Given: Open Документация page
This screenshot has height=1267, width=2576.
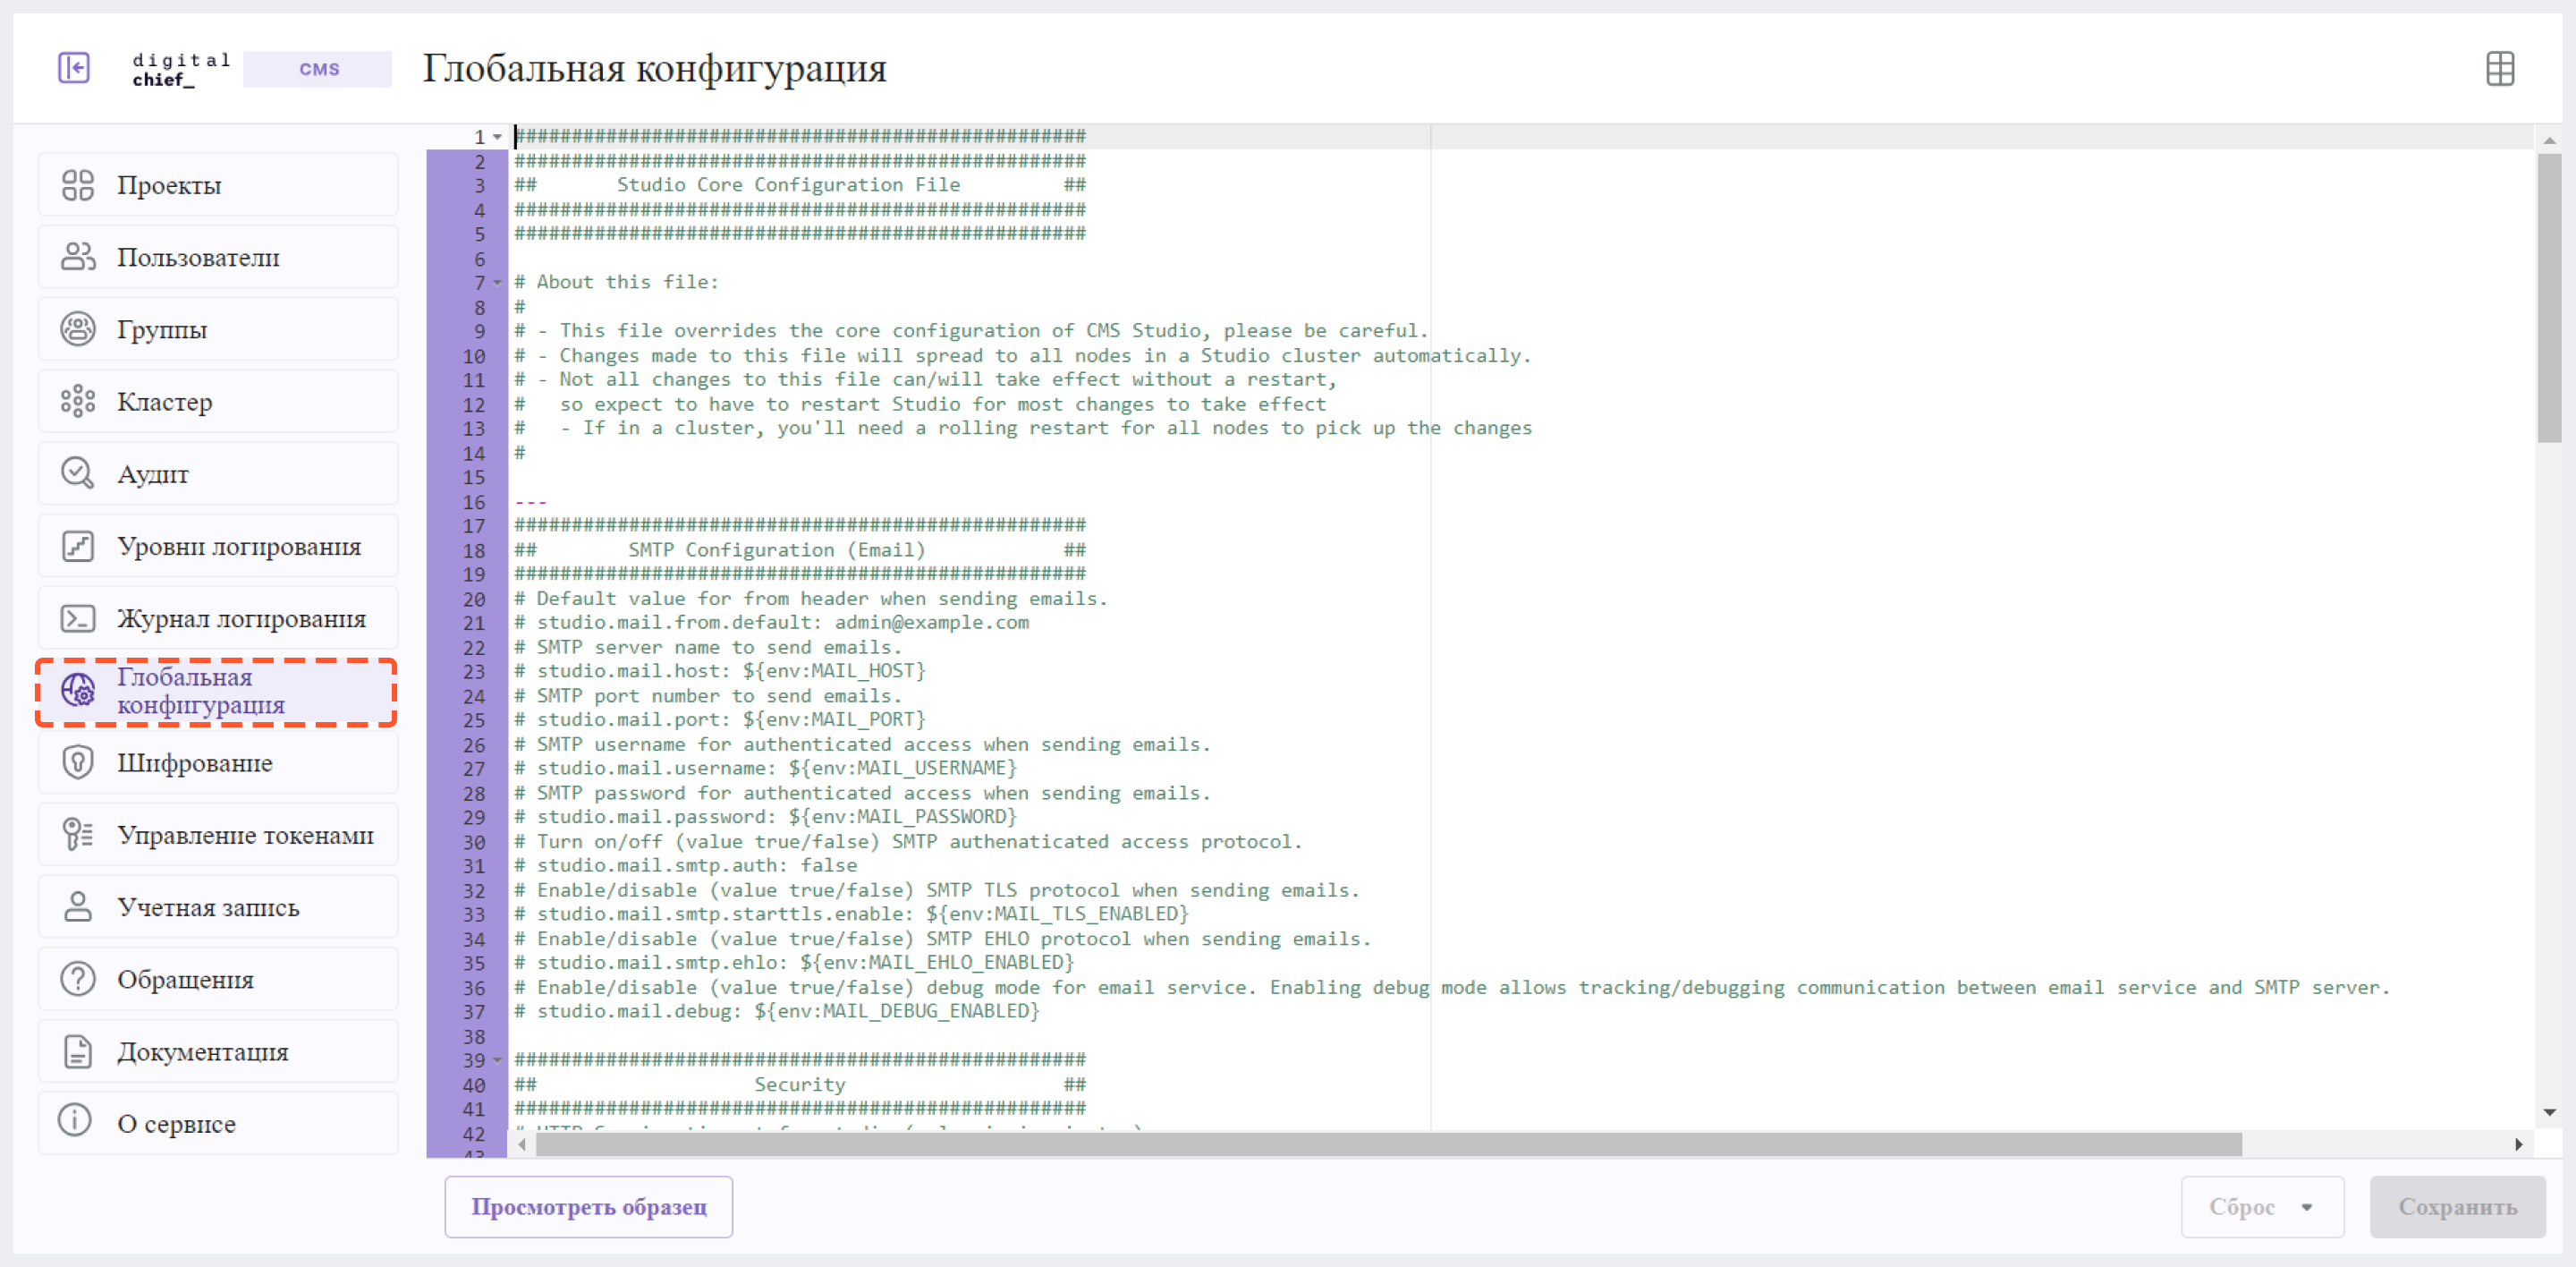Looking at the screenshot, I should click(218, 1051).
